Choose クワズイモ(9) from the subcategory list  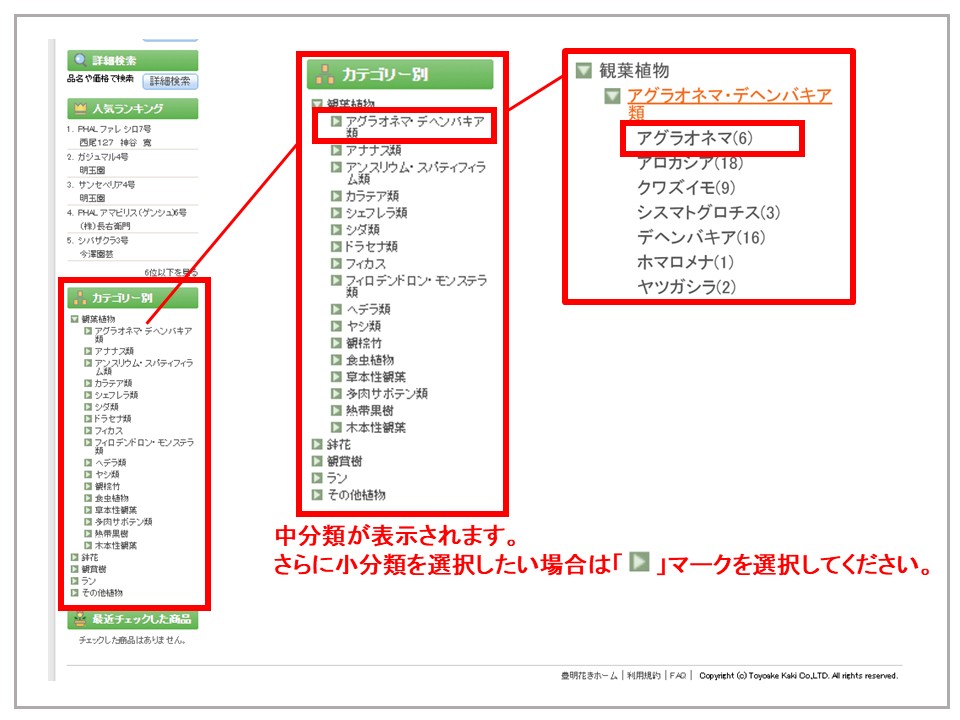coord(685,187)
